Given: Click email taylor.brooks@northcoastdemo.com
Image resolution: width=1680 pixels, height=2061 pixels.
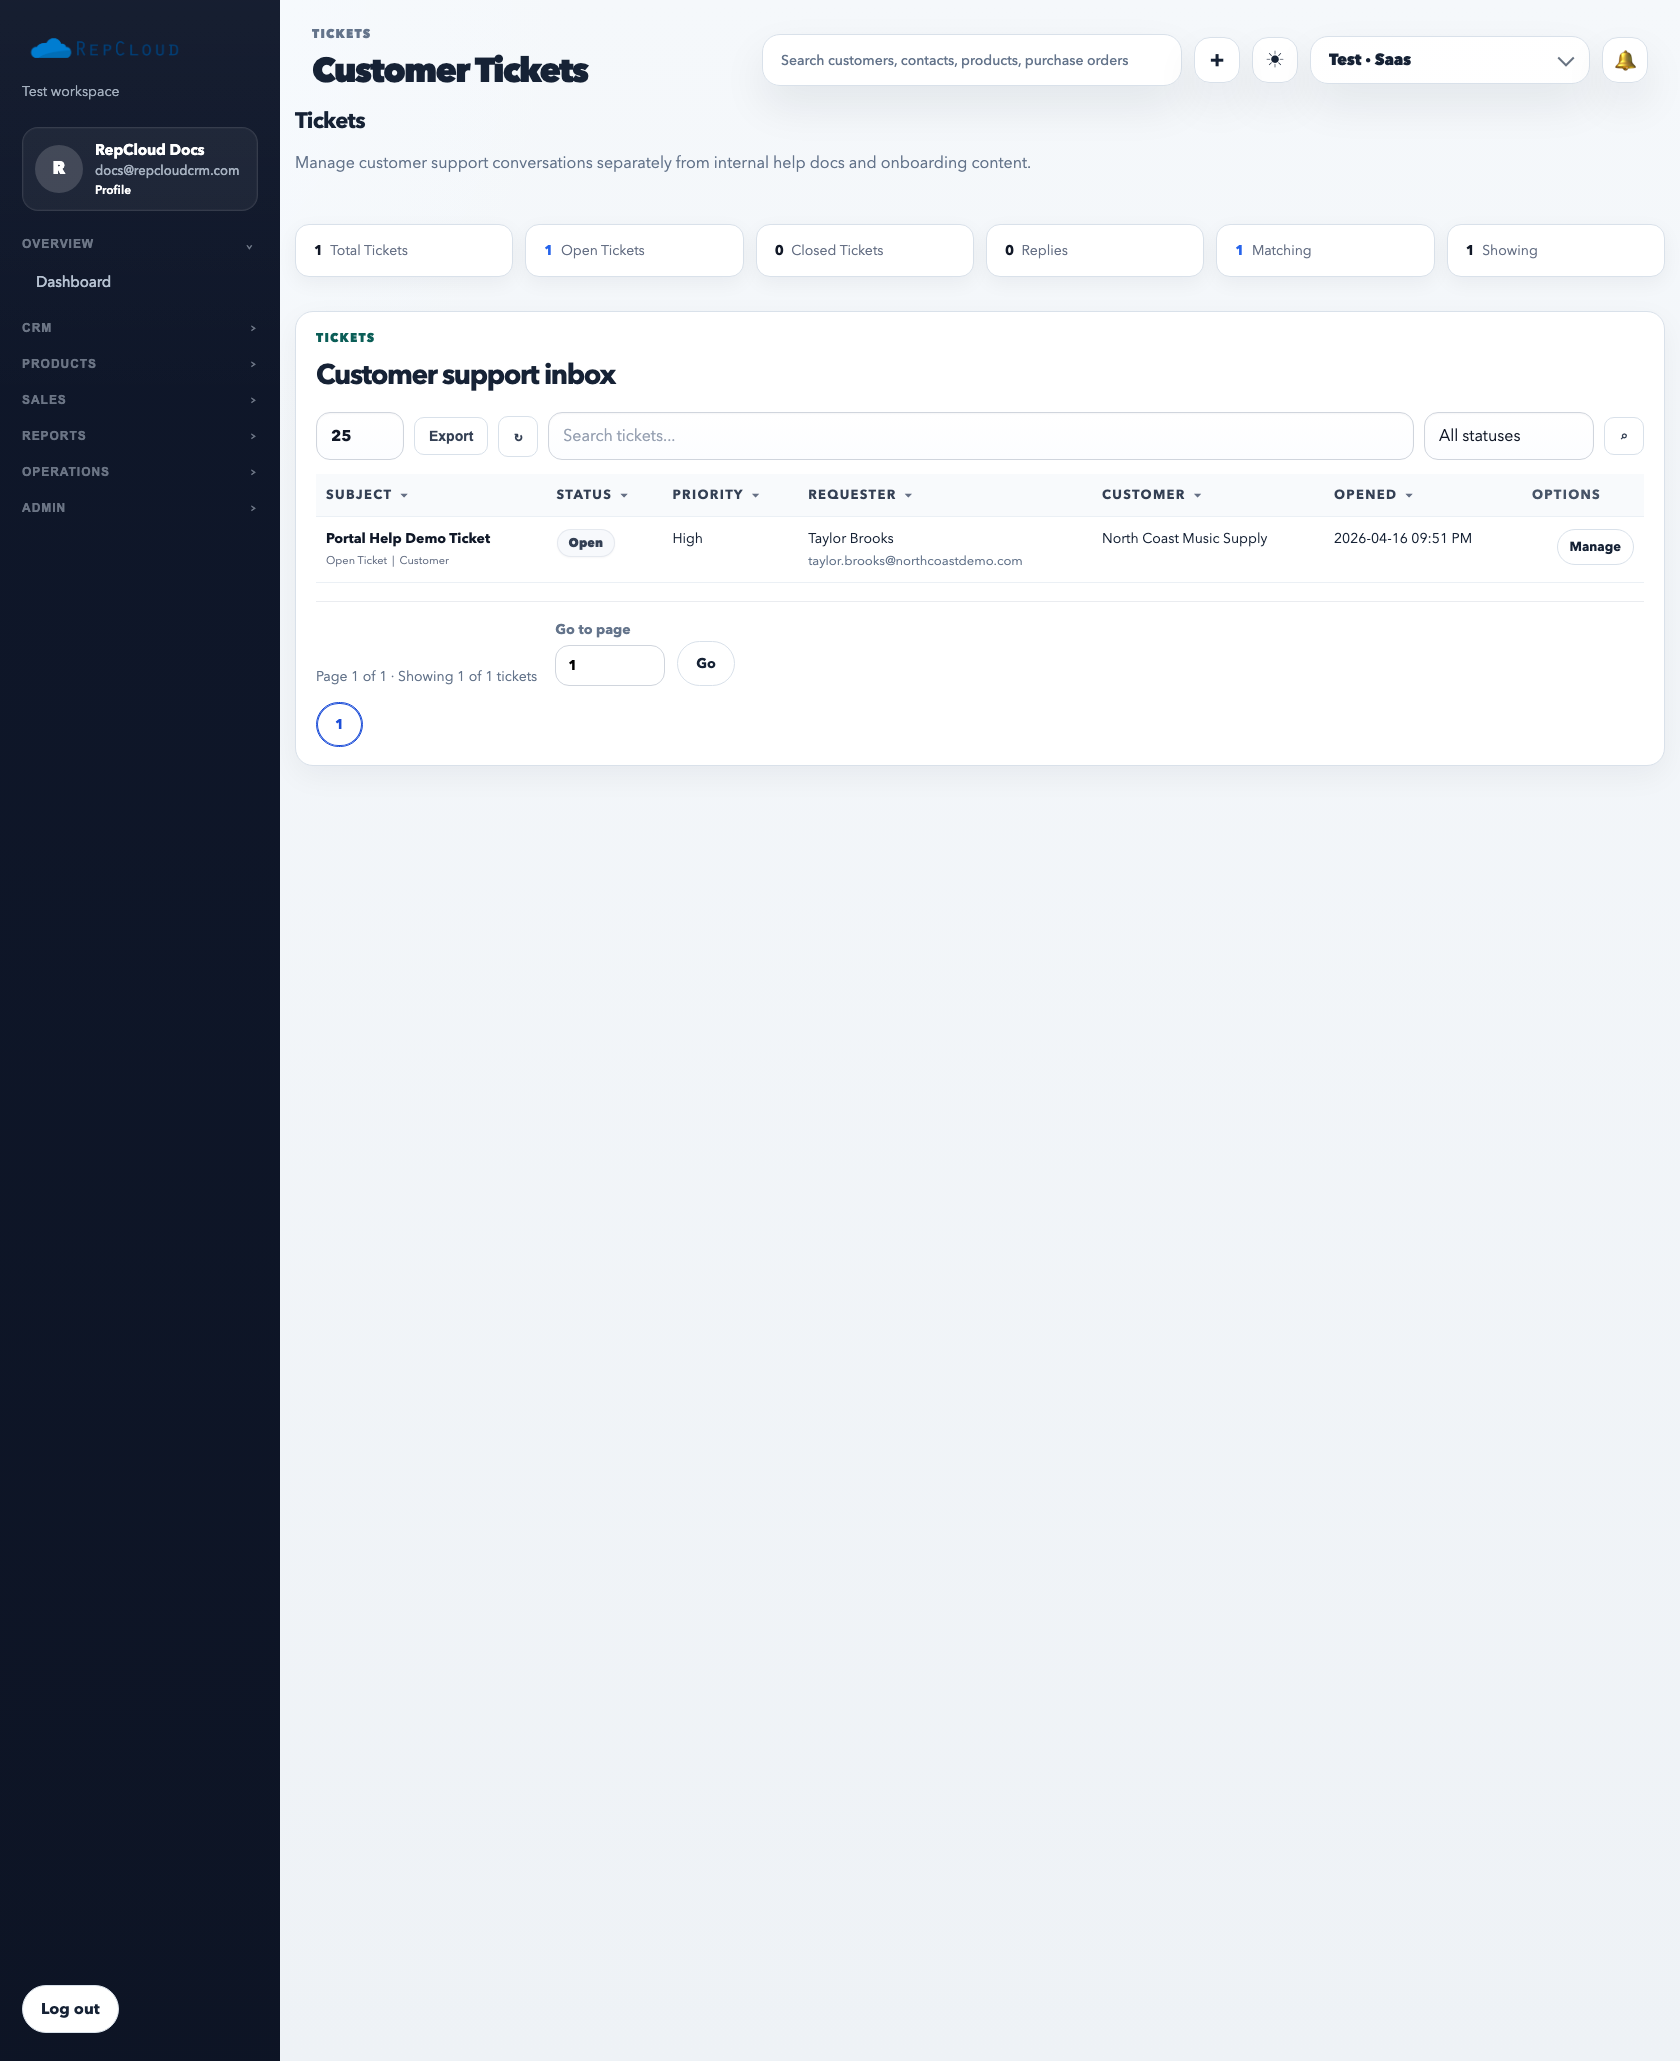Looking at the screenshot, I should click(x=915, y=561).
